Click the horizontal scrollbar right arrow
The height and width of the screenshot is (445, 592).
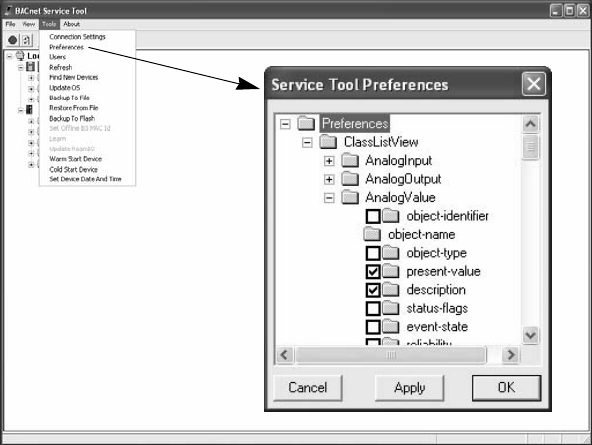511,355
